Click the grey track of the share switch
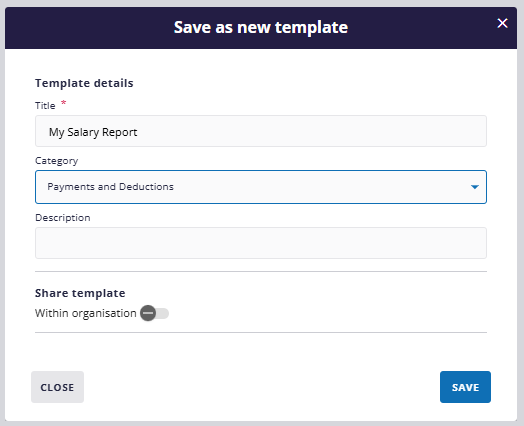The width and height of the screenshot is (524, 426). 163,313
